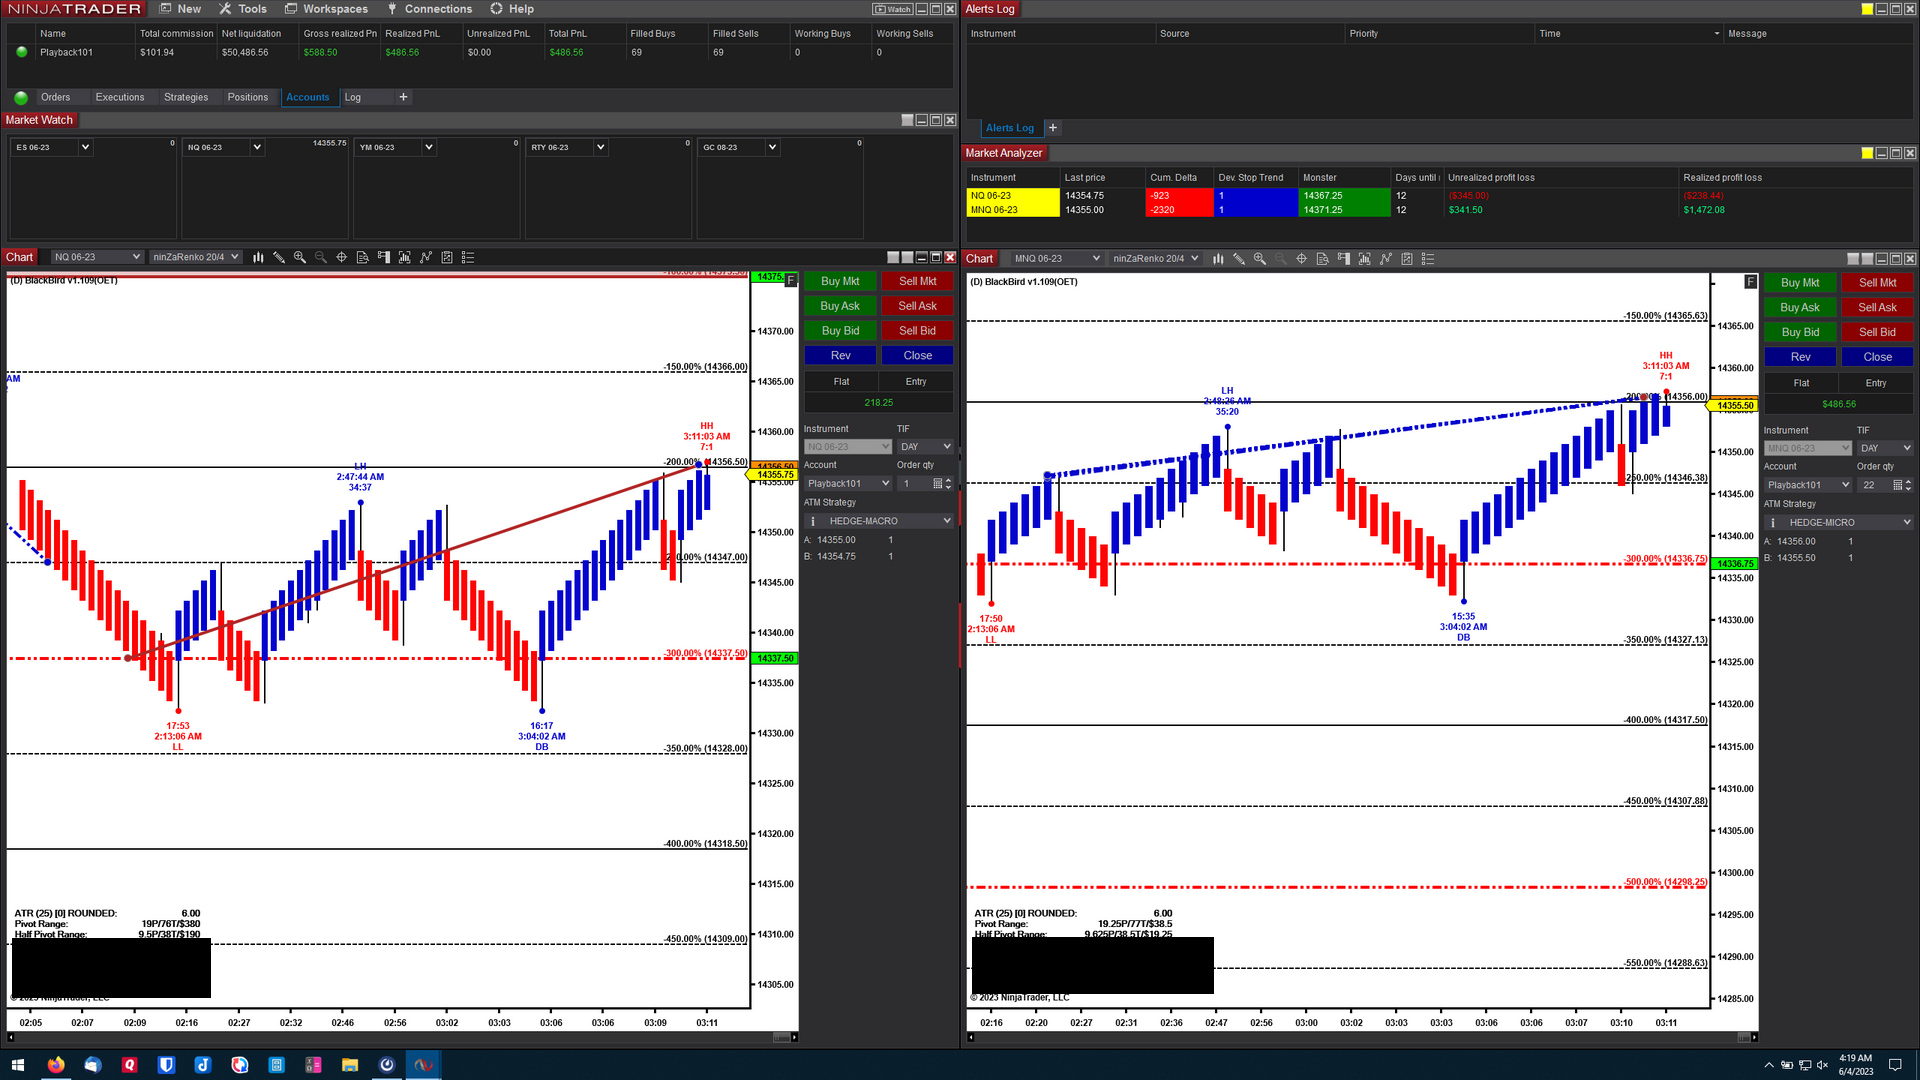1920x1080 pixels.
Task: Zoom out on the left NQ chart
Action: 321,257
